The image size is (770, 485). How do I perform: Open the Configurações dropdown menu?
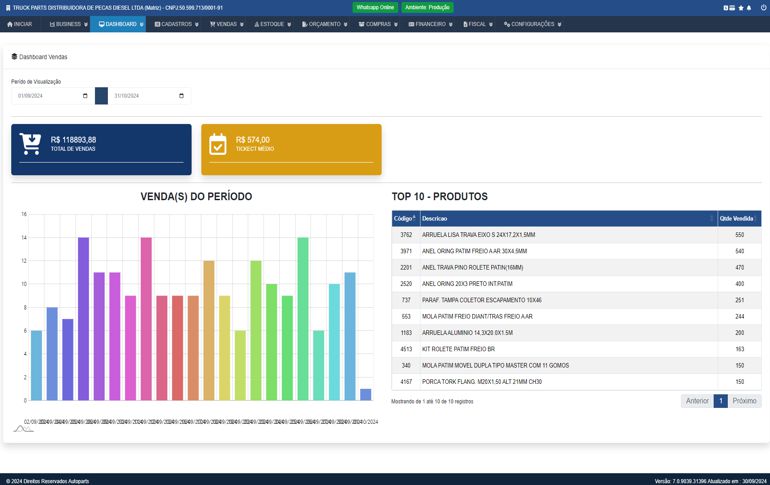530,24
